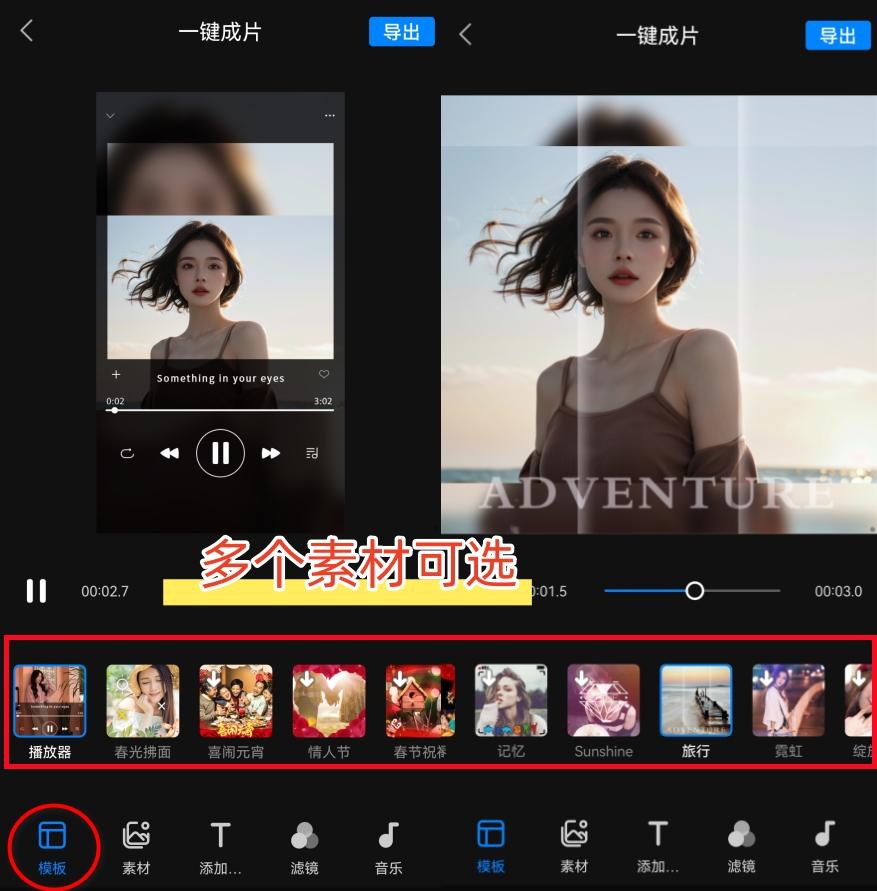Click the right screen's playback progress slider handle
Image resolution: width=877 pixels, height=891 pixels.
pos(695,591)
